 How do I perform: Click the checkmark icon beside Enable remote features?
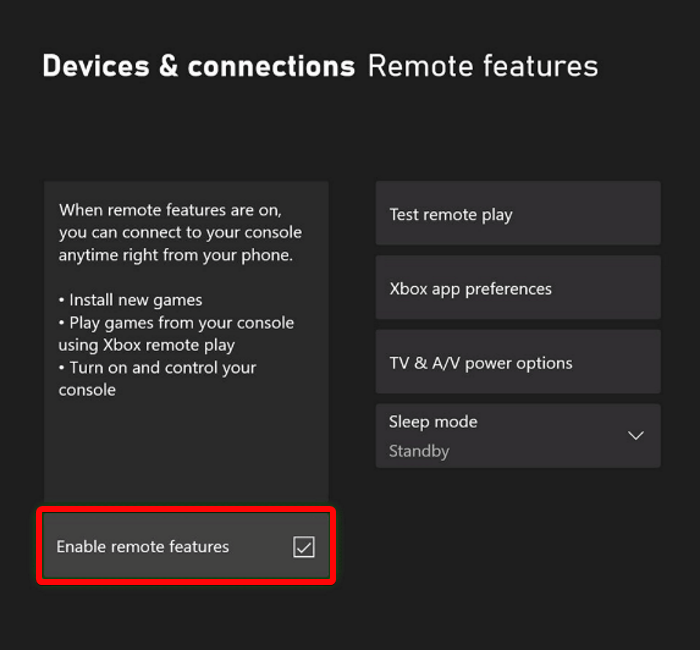tap(304, 547)
